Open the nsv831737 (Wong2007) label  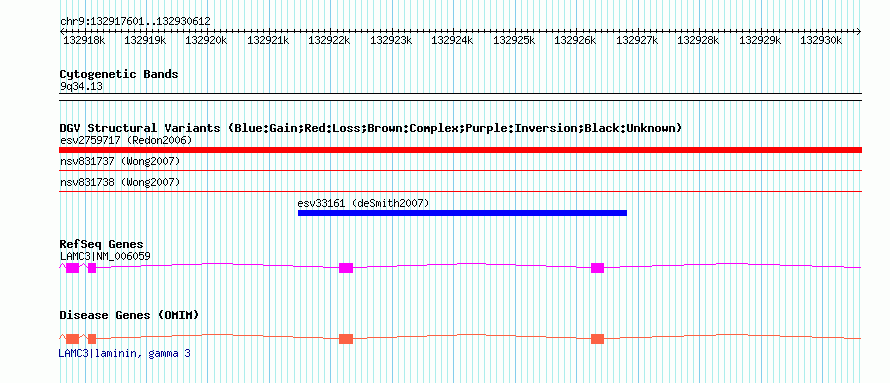pos(120,162)
